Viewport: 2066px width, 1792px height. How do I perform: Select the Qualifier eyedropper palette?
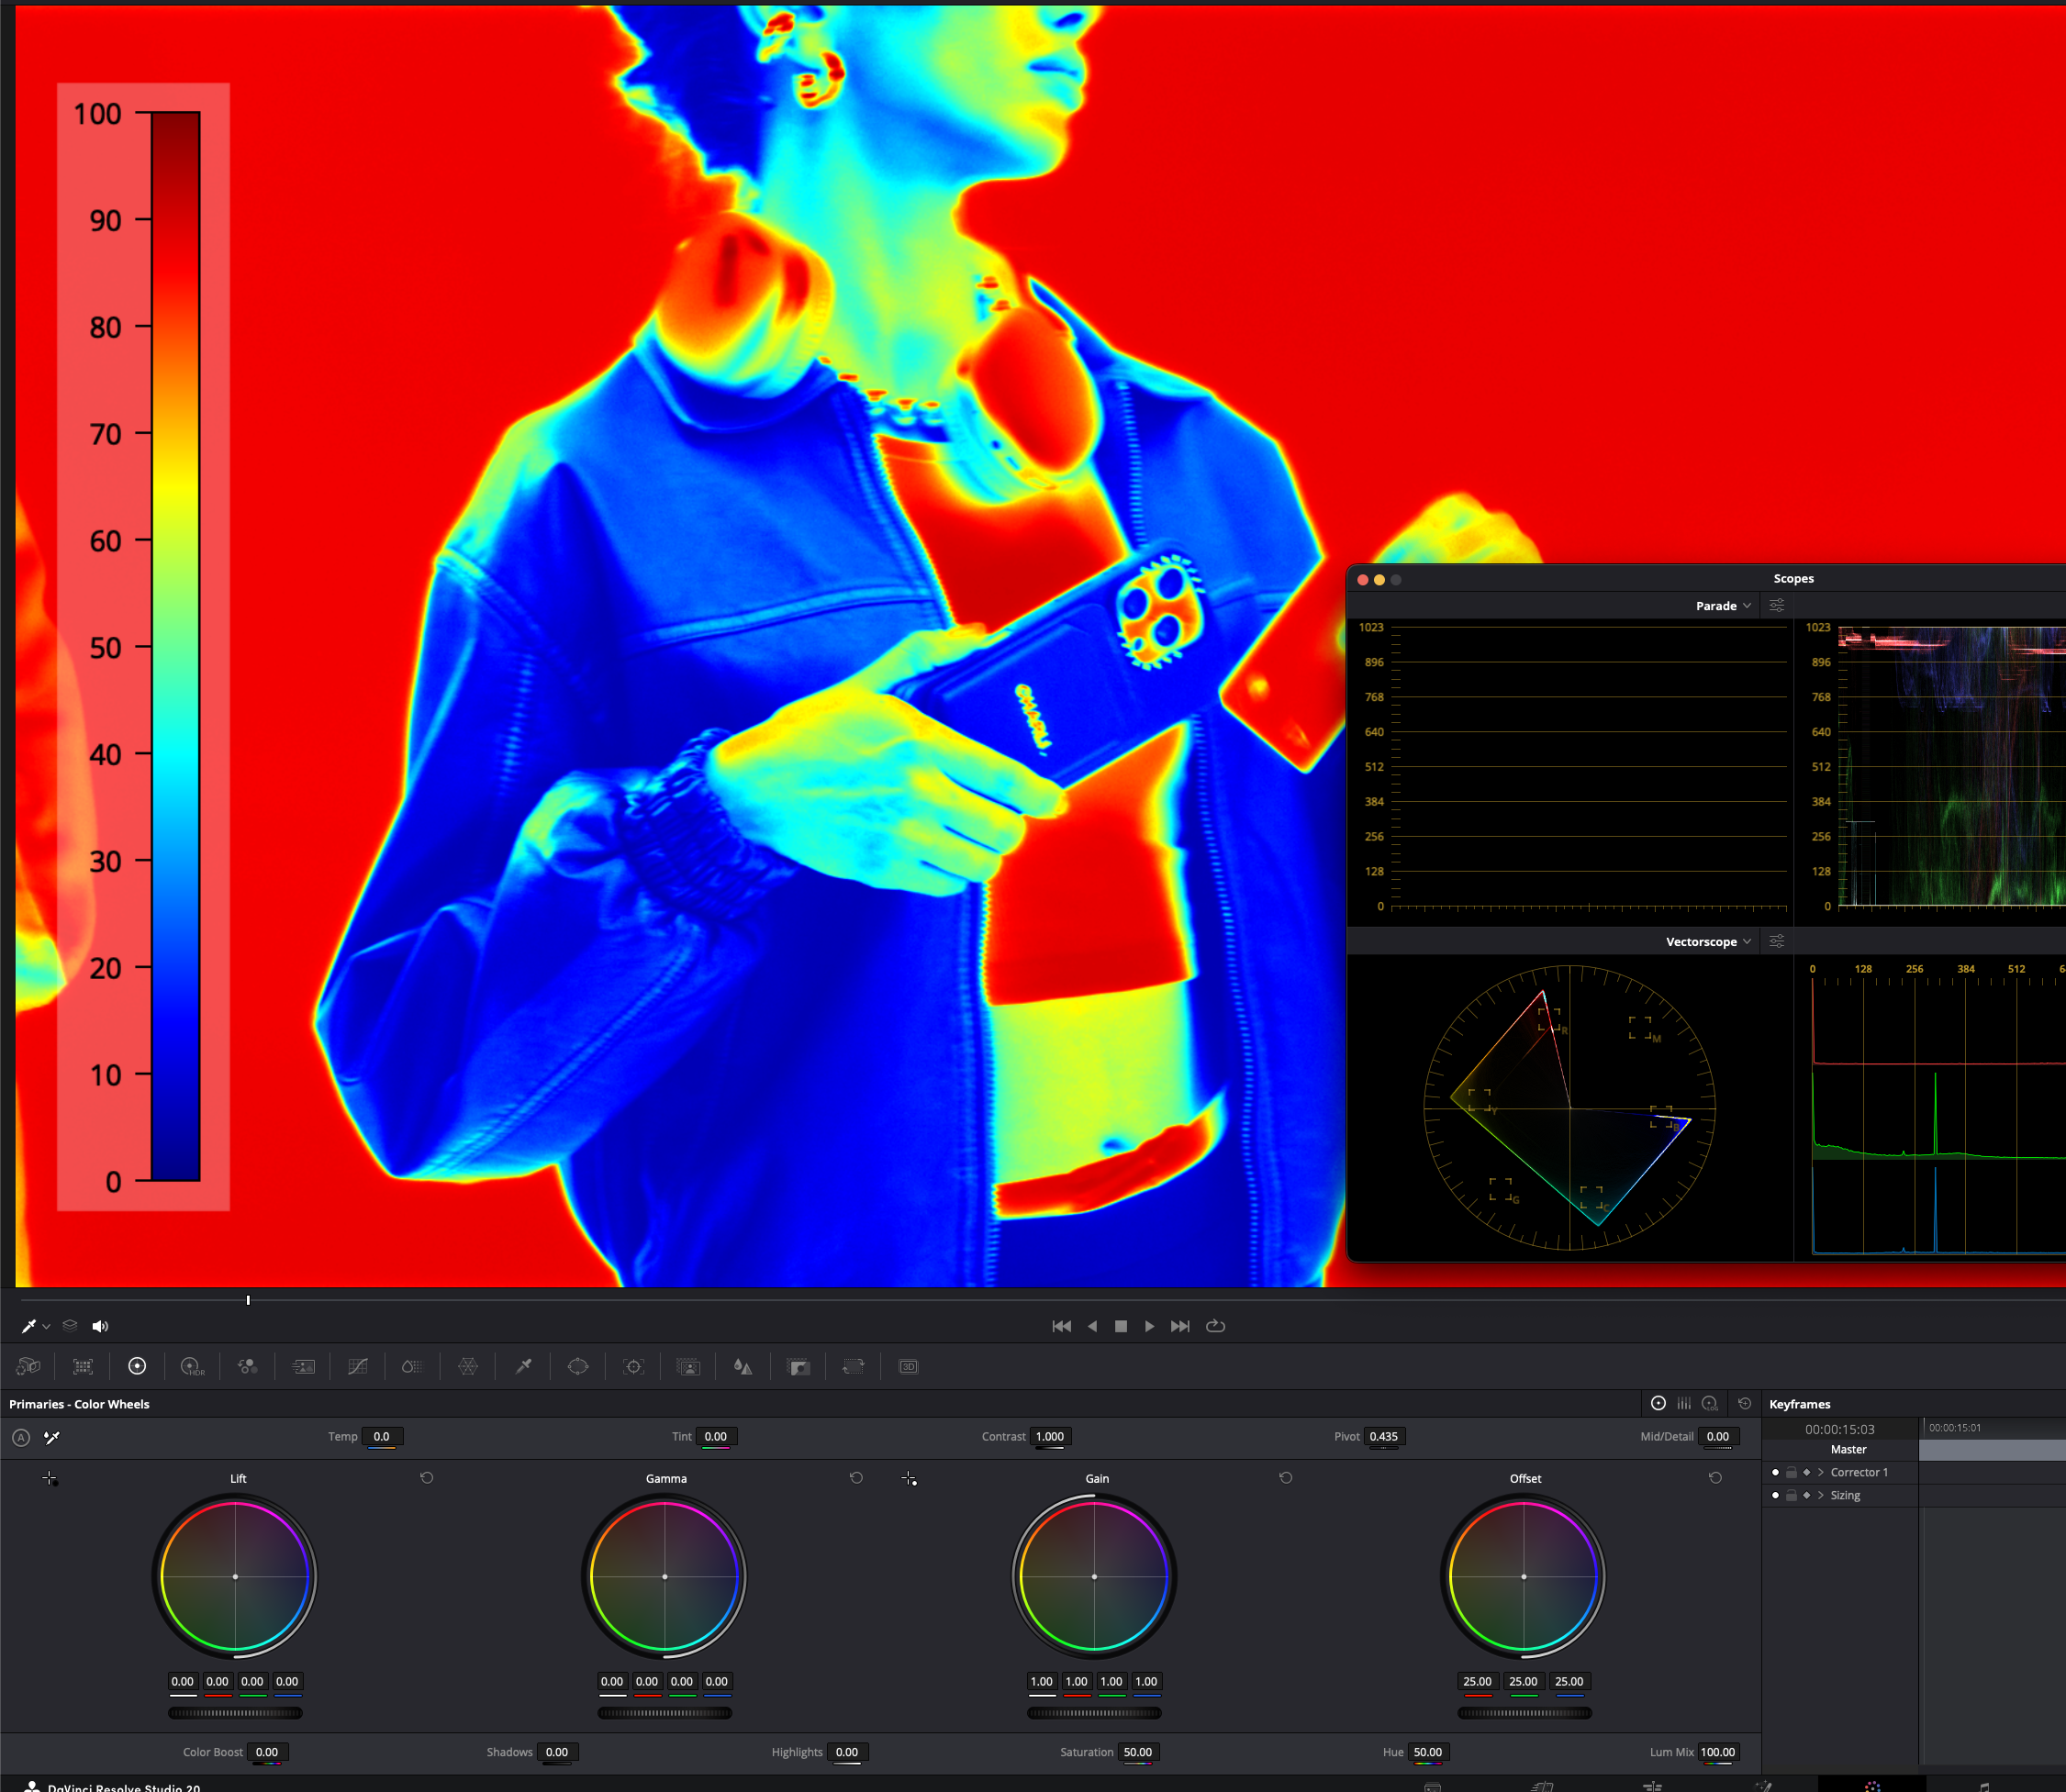coord(523,1366)
